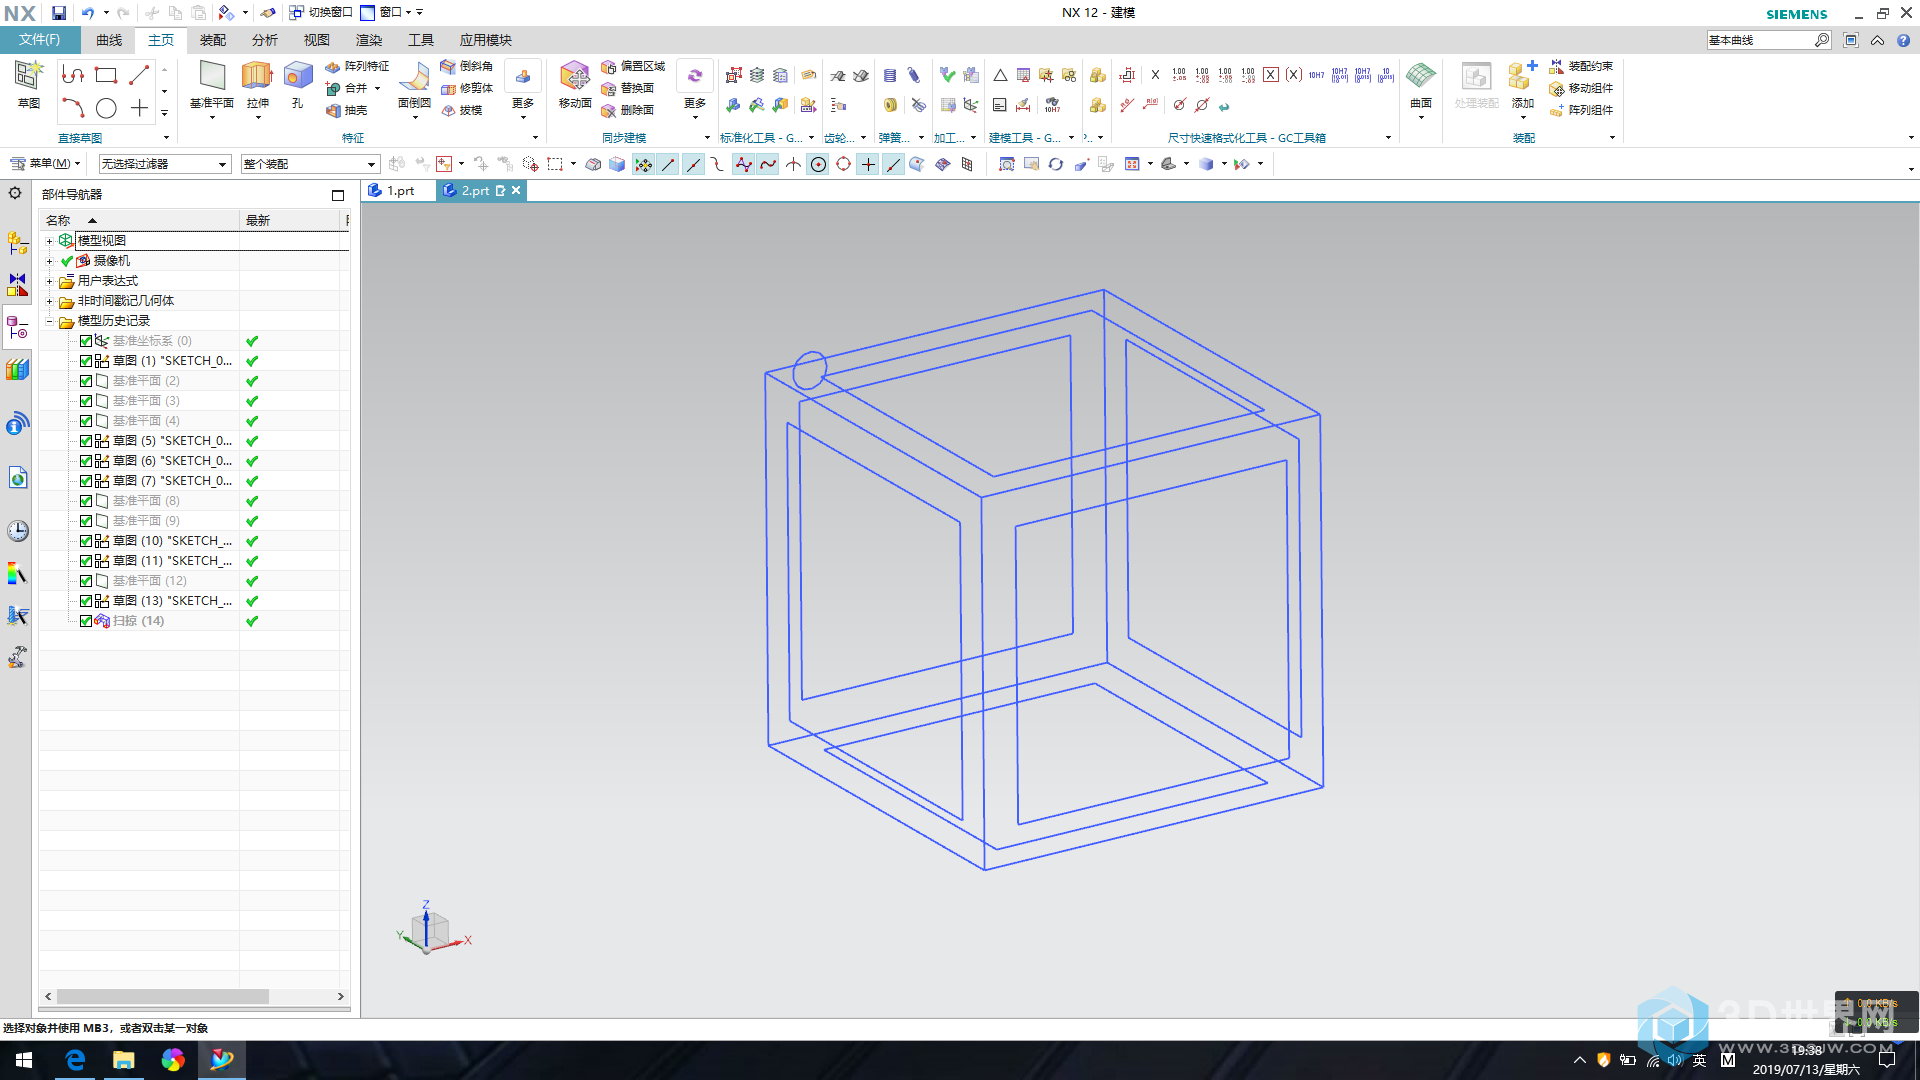Click the line sketch tool icon
1920x1080 pixels.
click(x=139, y=75)
